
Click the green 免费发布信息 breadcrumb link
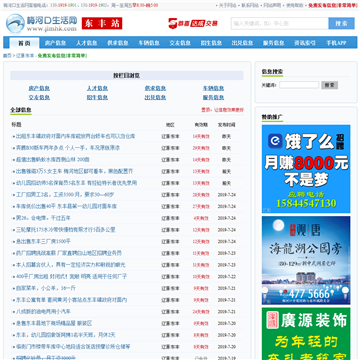tap(62, 56)
